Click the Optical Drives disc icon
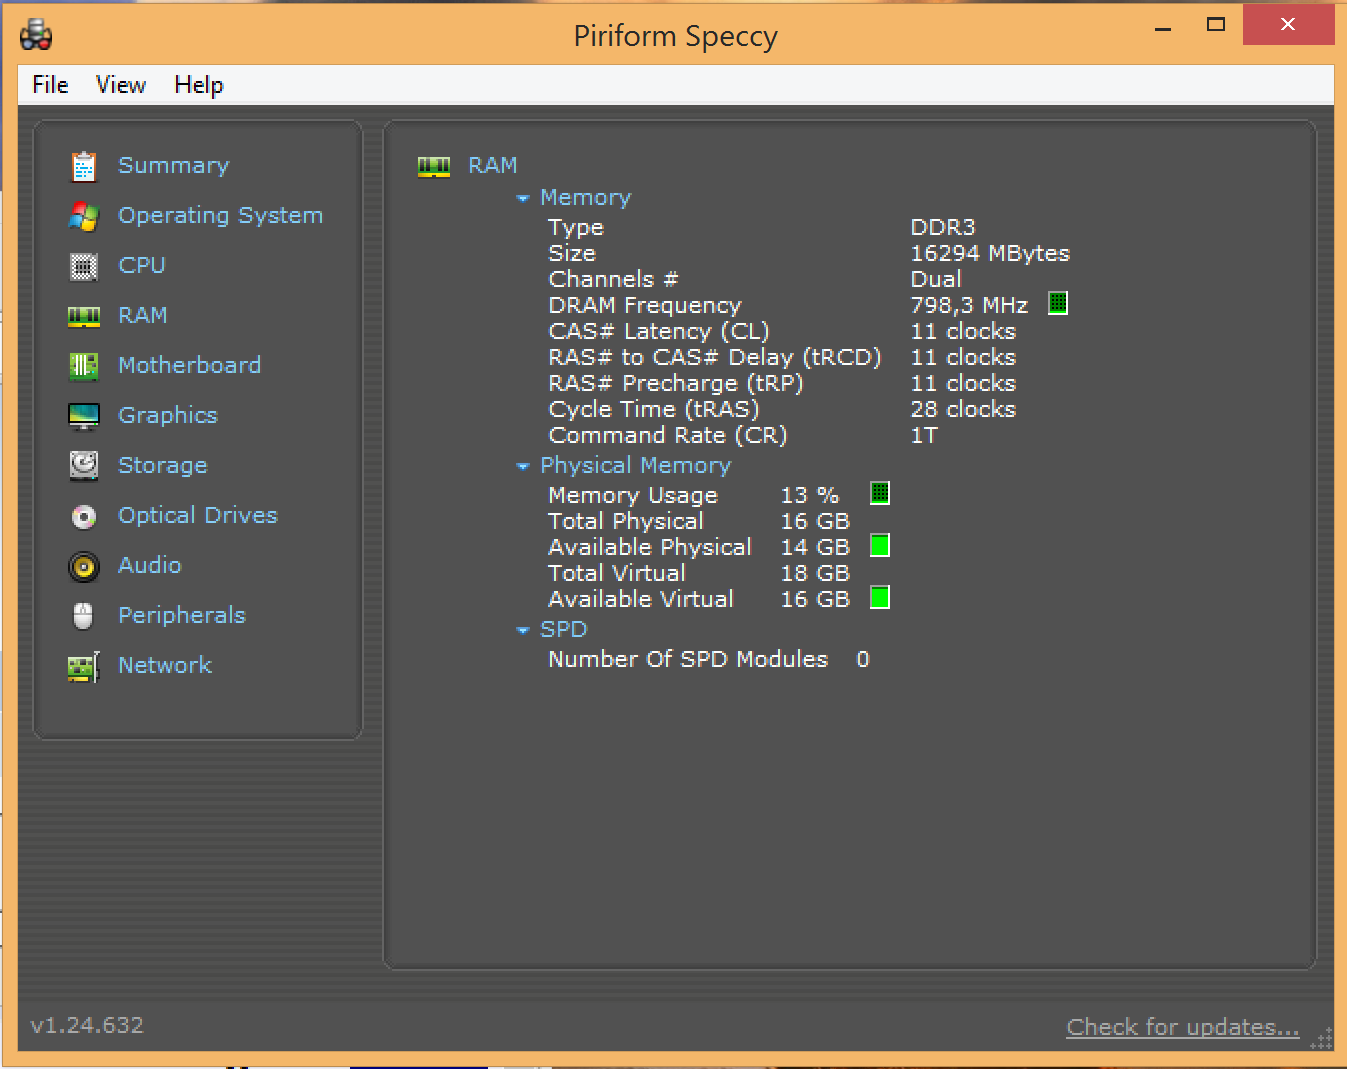1347x1069 pixels. click(84, 516)
